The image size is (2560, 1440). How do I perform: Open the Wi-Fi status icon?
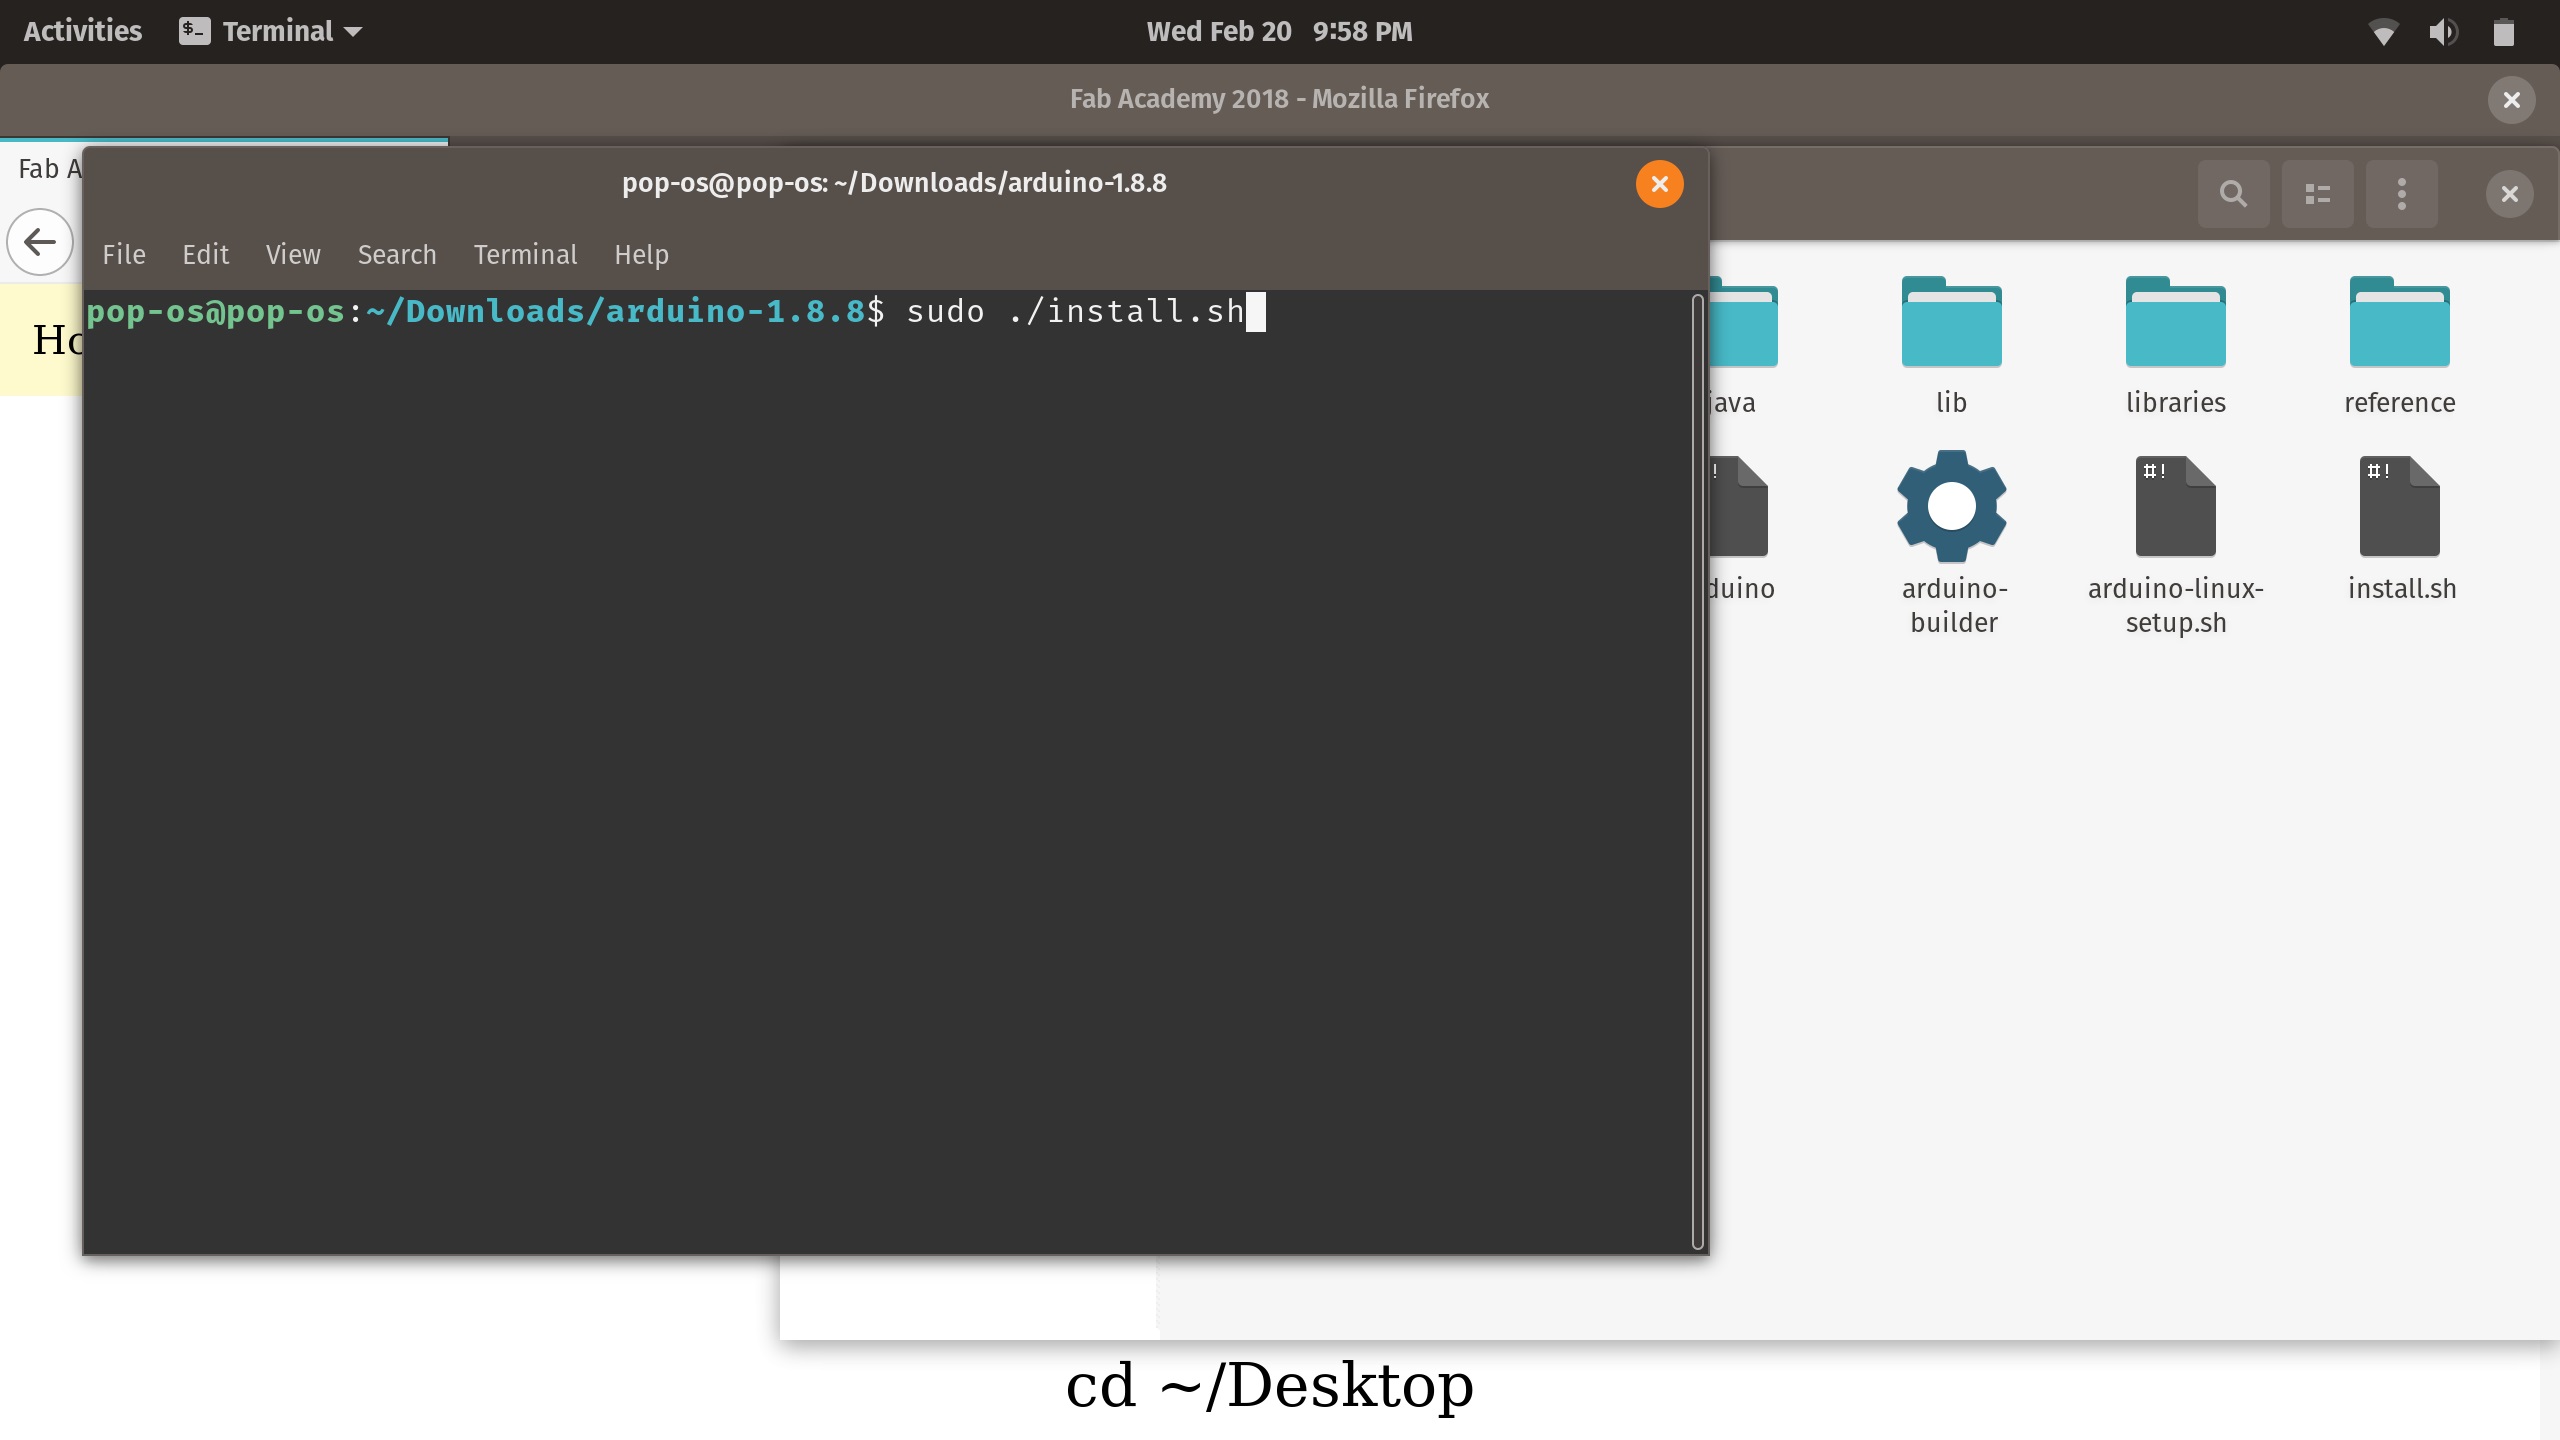click(2384, 32)
